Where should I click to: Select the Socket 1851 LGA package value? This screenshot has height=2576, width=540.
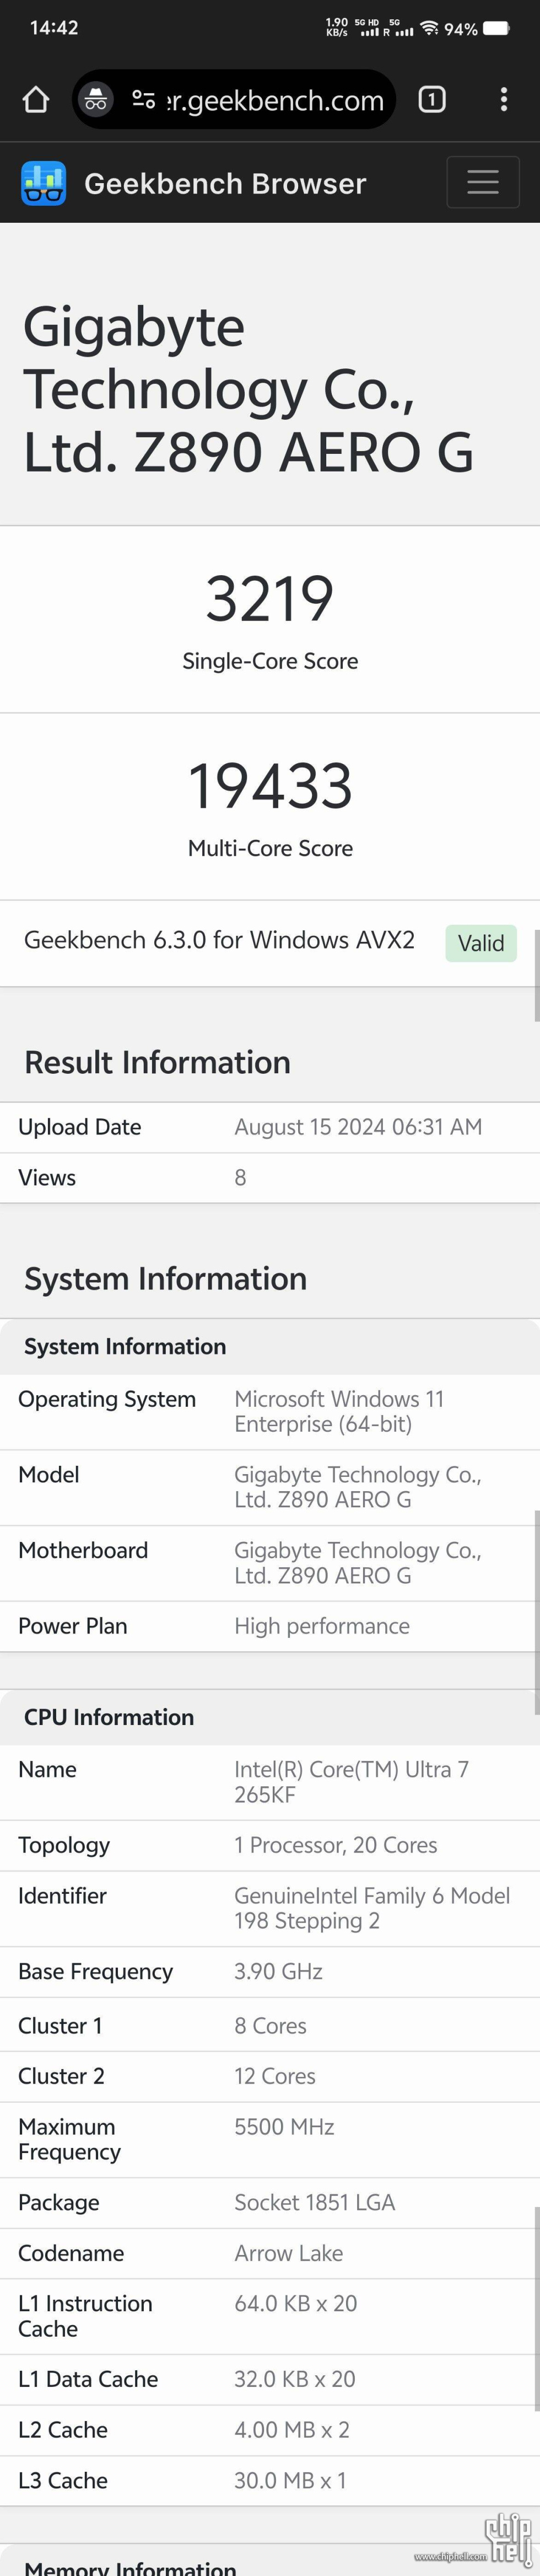pos(314,2202)
